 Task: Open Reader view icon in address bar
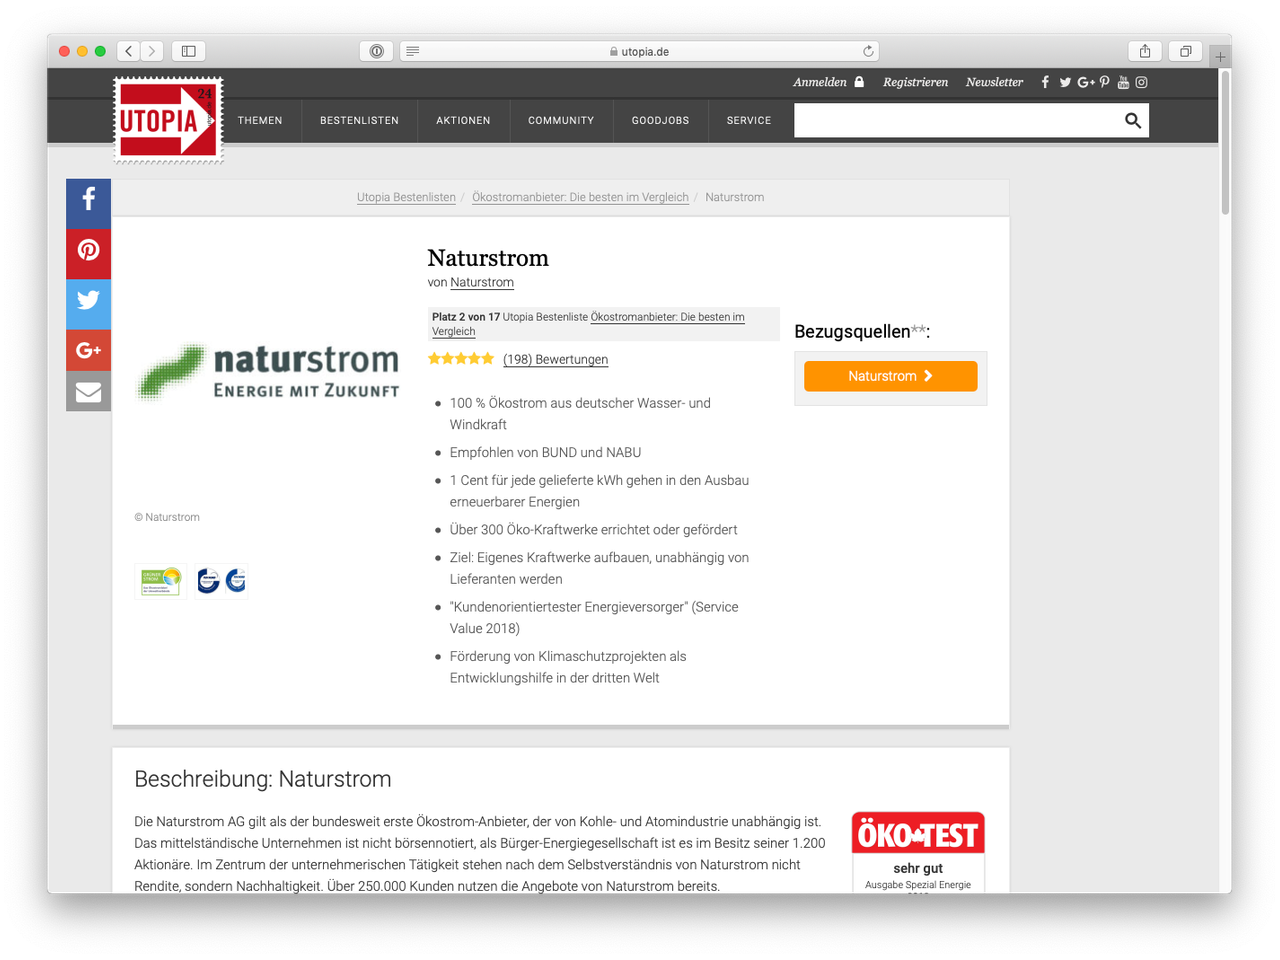point(413,51)
